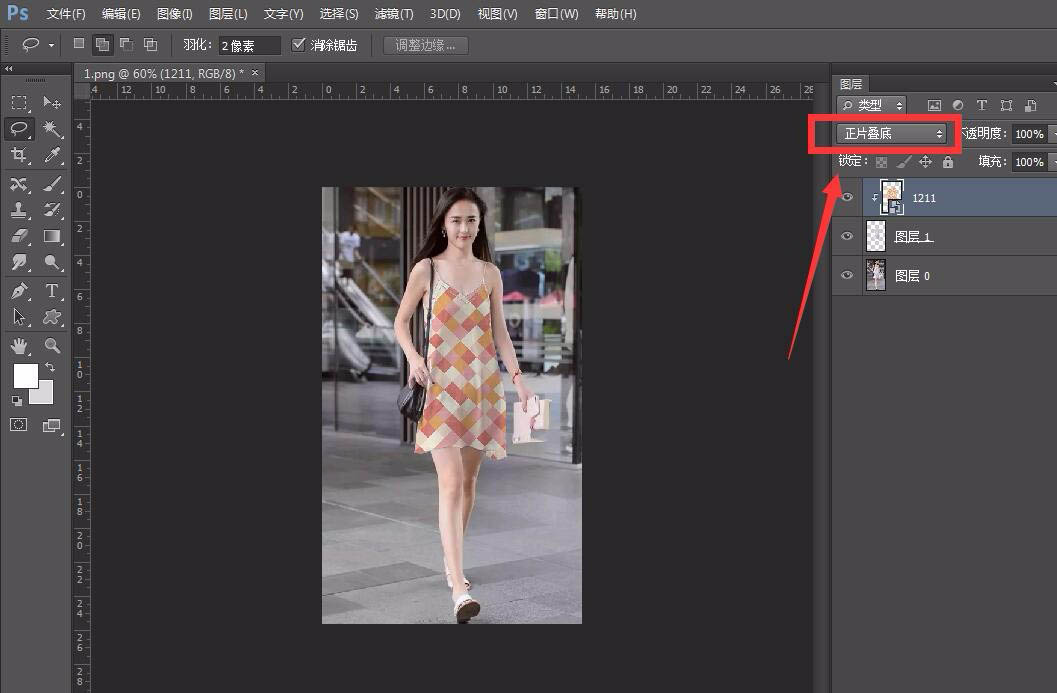Open the layer filter type dropdown
Viewport: 1057px width, 693px height.
(x=872, y=105)
